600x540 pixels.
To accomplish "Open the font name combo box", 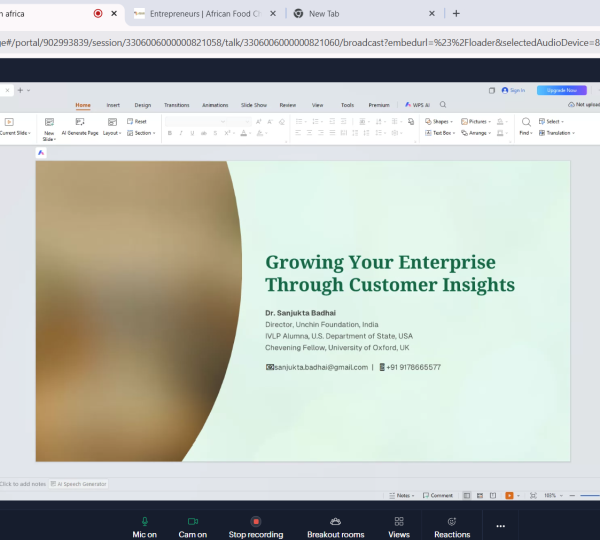I will (x=196, y=122).
